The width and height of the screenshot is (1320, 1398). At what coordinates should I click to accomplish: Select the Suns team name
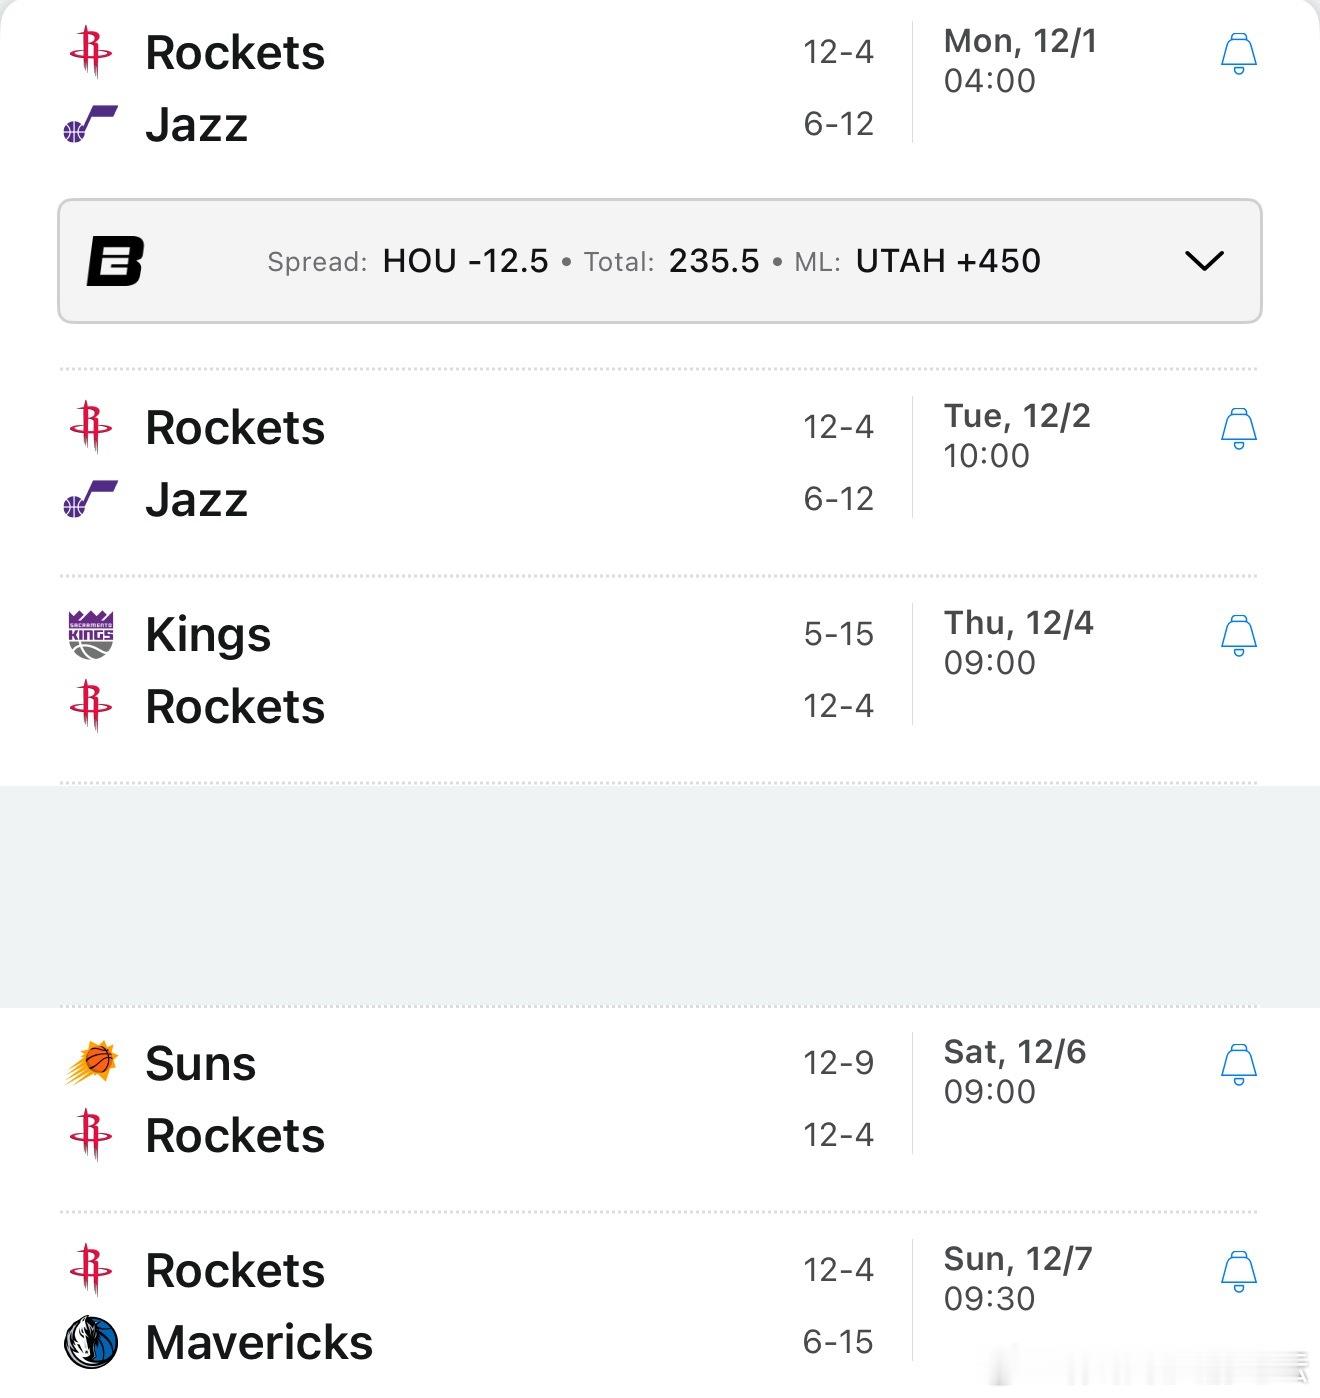coord(200,1063)
